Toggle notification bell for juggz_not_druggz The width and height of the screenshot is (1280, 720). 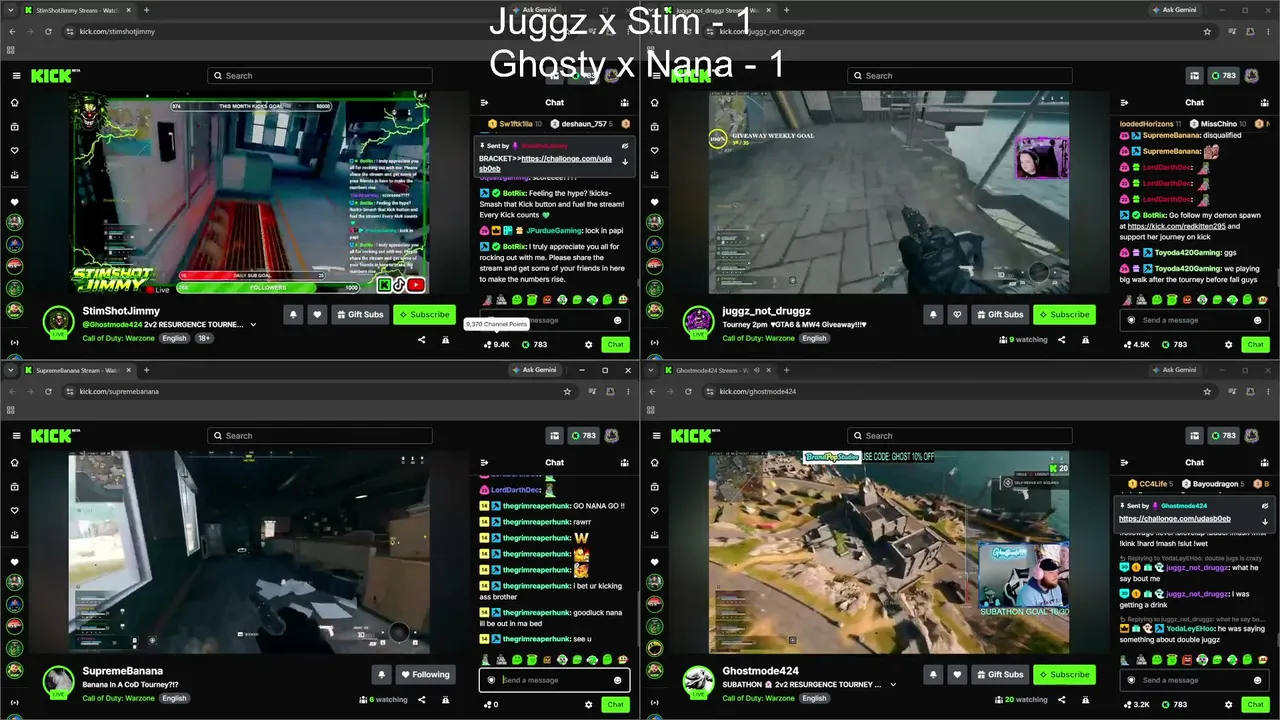click(x=933, y=314)
